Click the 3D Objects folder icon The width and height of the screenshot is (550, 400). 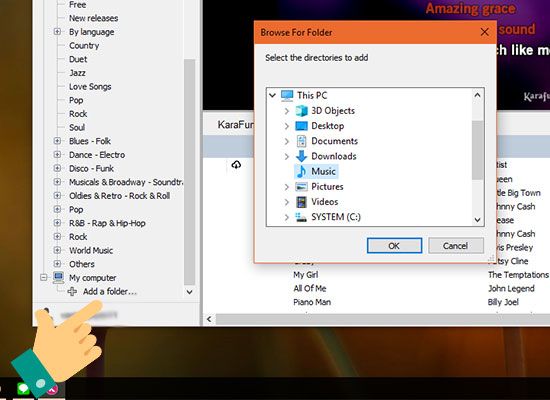(301, 111)
